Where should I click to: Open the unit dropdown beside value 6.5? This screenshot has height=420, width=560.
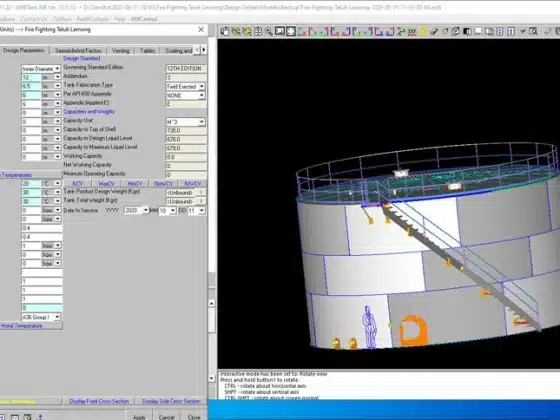click(x=57, y=86)
